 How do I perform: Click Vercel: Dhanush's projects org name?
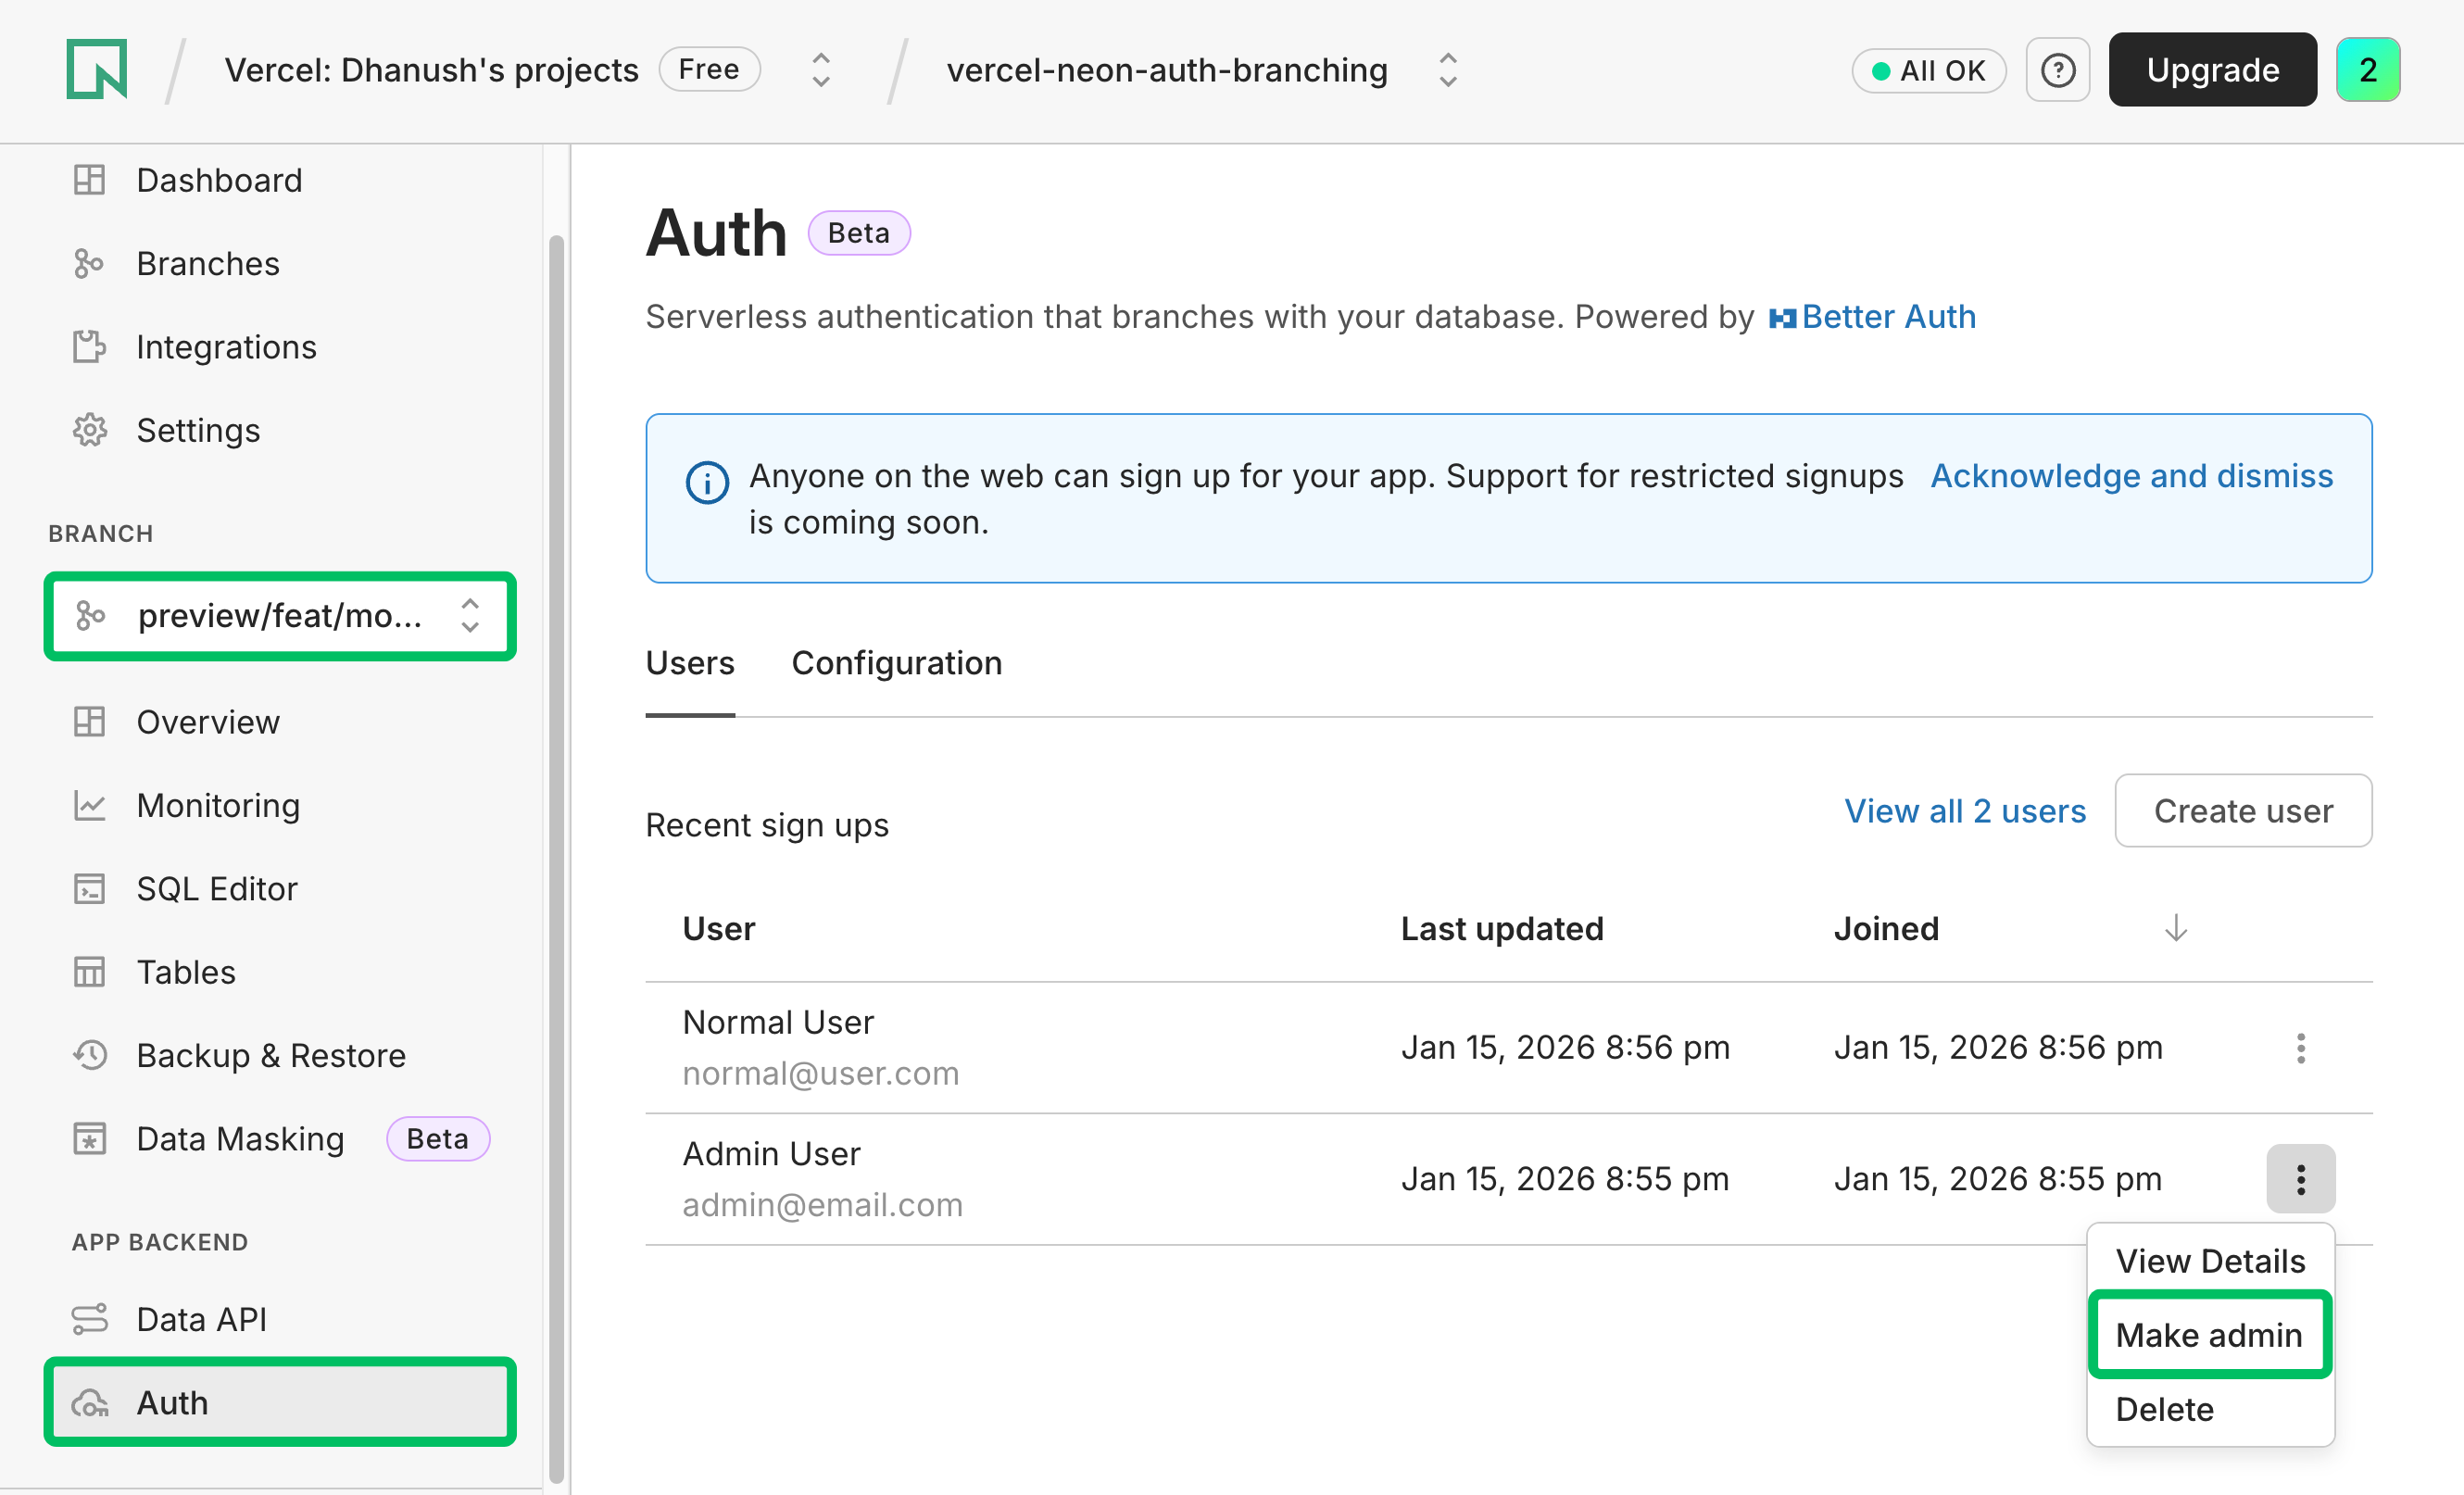coord(431,70)
